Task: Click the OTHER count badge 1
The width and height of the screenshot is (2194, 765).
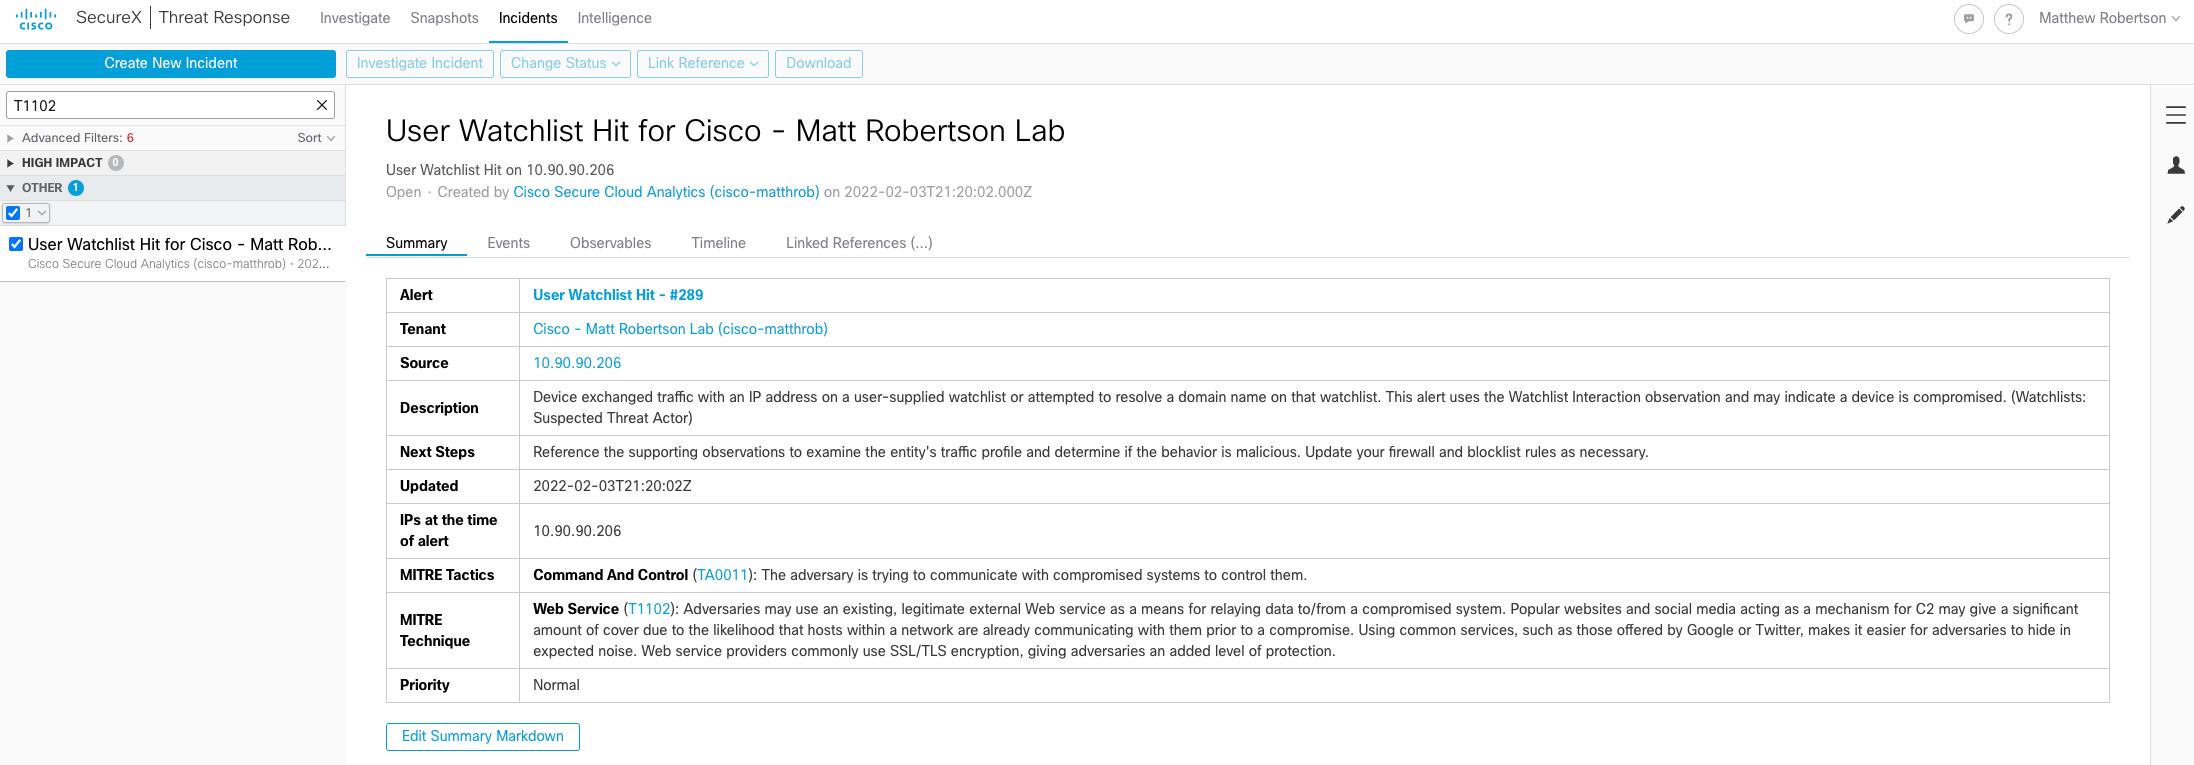Action: 76,188
